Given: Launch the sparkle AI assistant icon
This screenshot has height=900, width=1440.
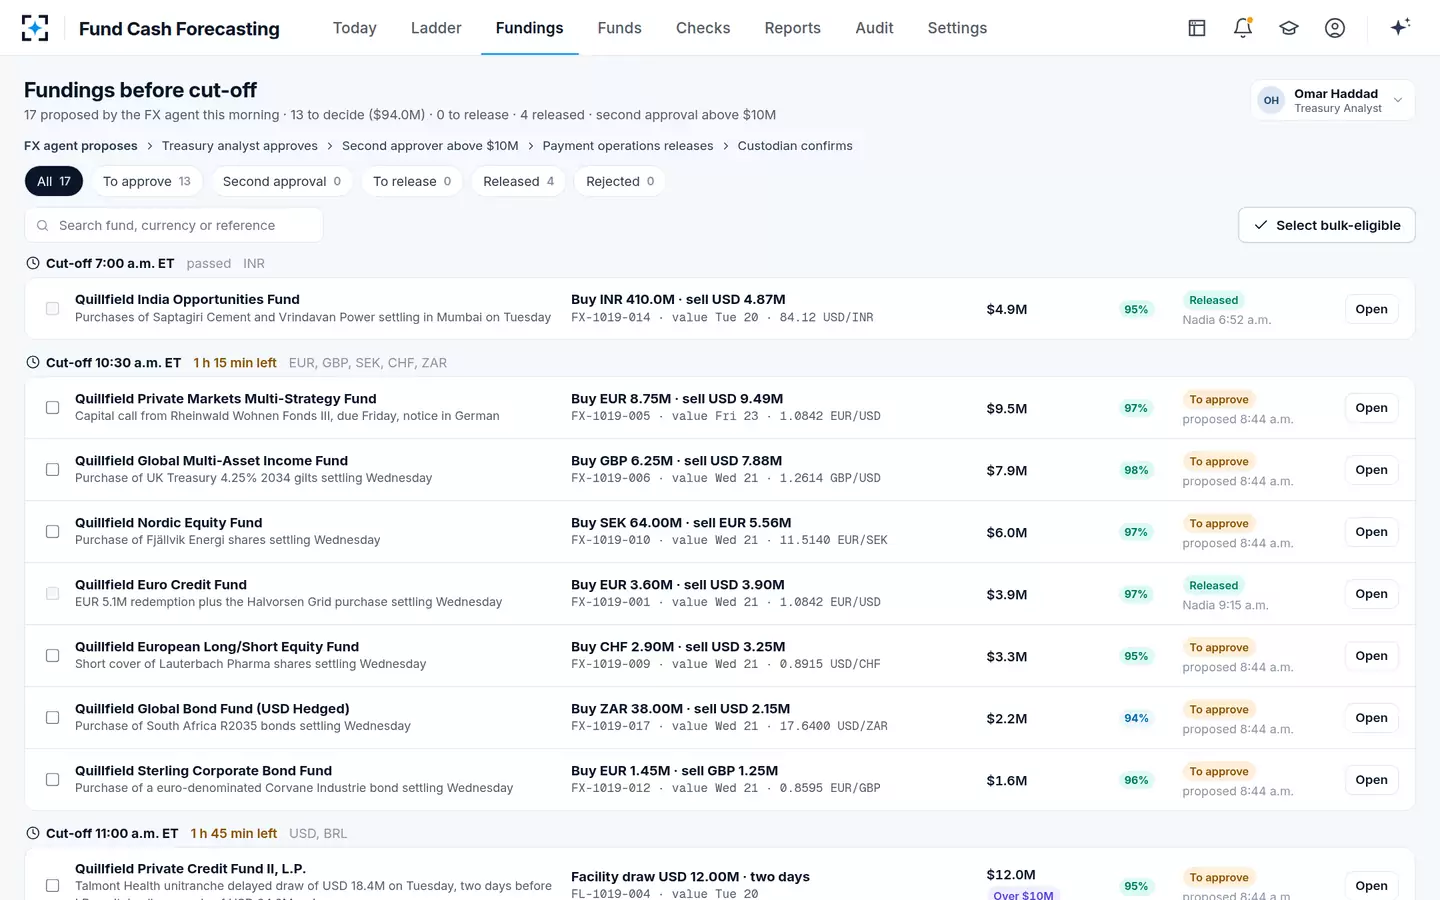Looking at the screenshot, I should pos(1400,27).
